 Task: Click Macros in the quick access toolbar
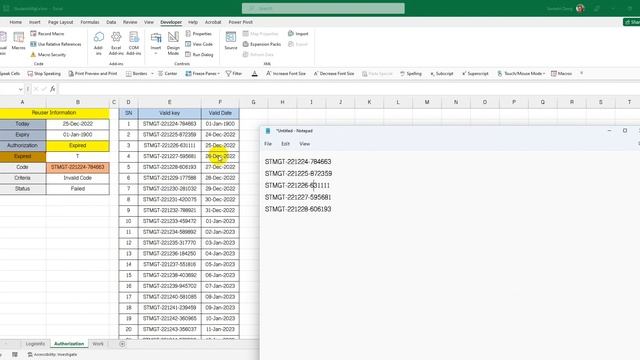[x=561, y=73]
